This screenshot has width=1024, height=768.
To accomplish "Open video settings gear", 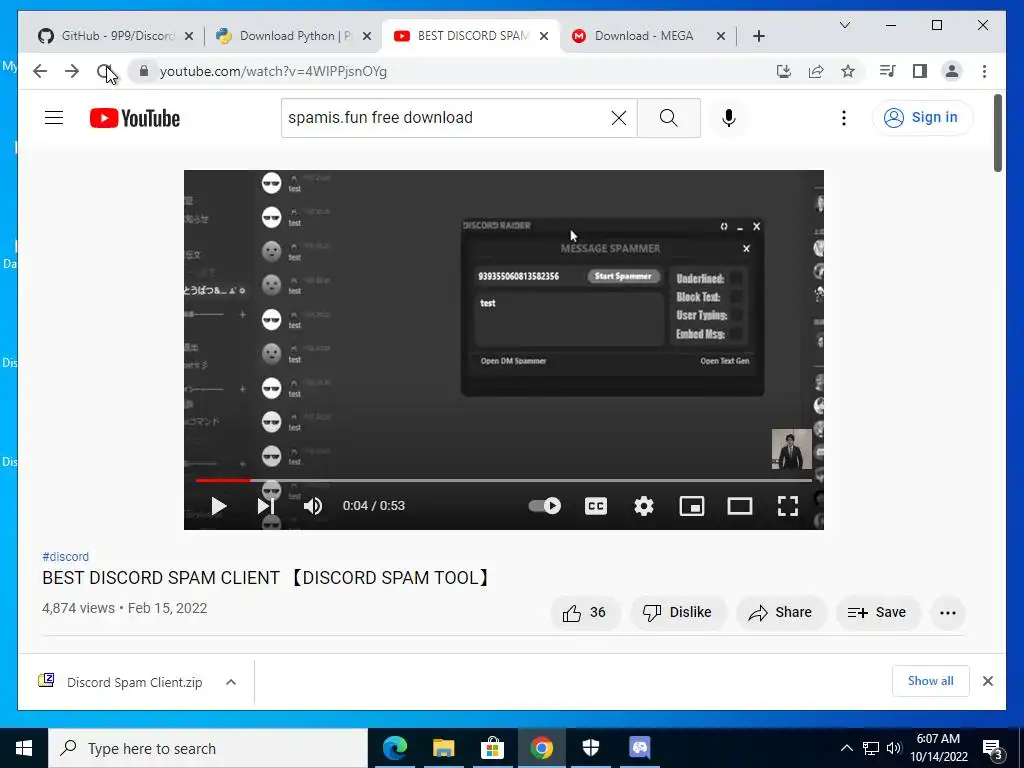I will pyautogui.click(x=644, y=506).
